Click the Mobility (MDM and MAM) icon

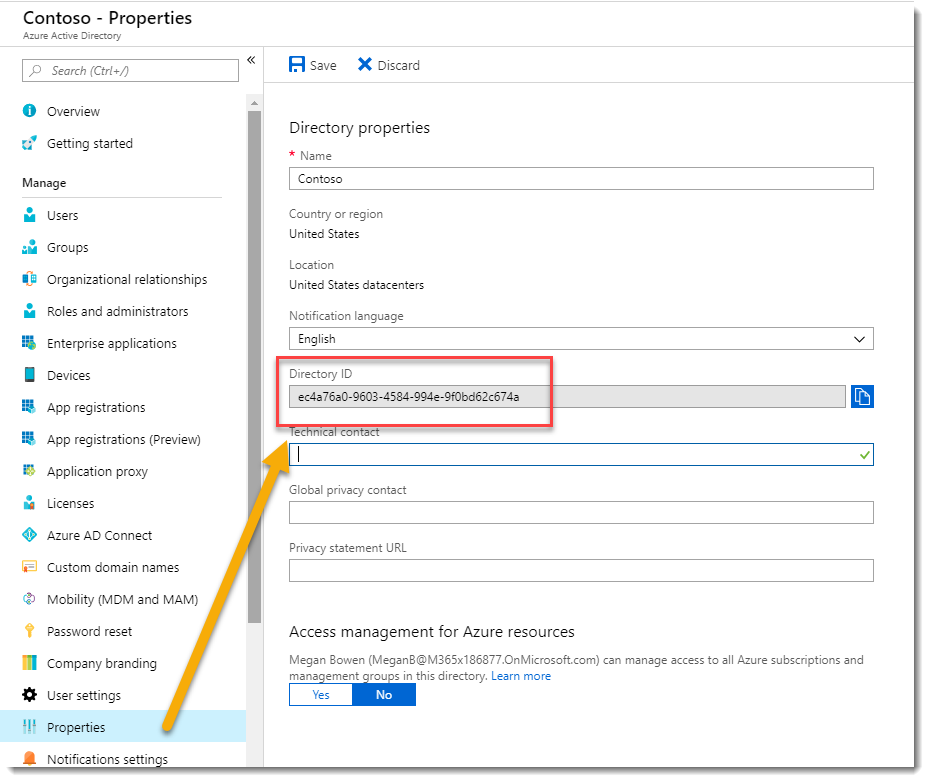point(29,599)
